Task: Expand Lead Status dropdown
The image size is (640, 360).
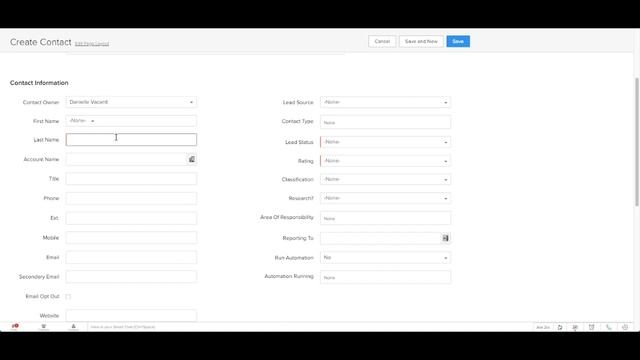Action: tap(385, 142)
